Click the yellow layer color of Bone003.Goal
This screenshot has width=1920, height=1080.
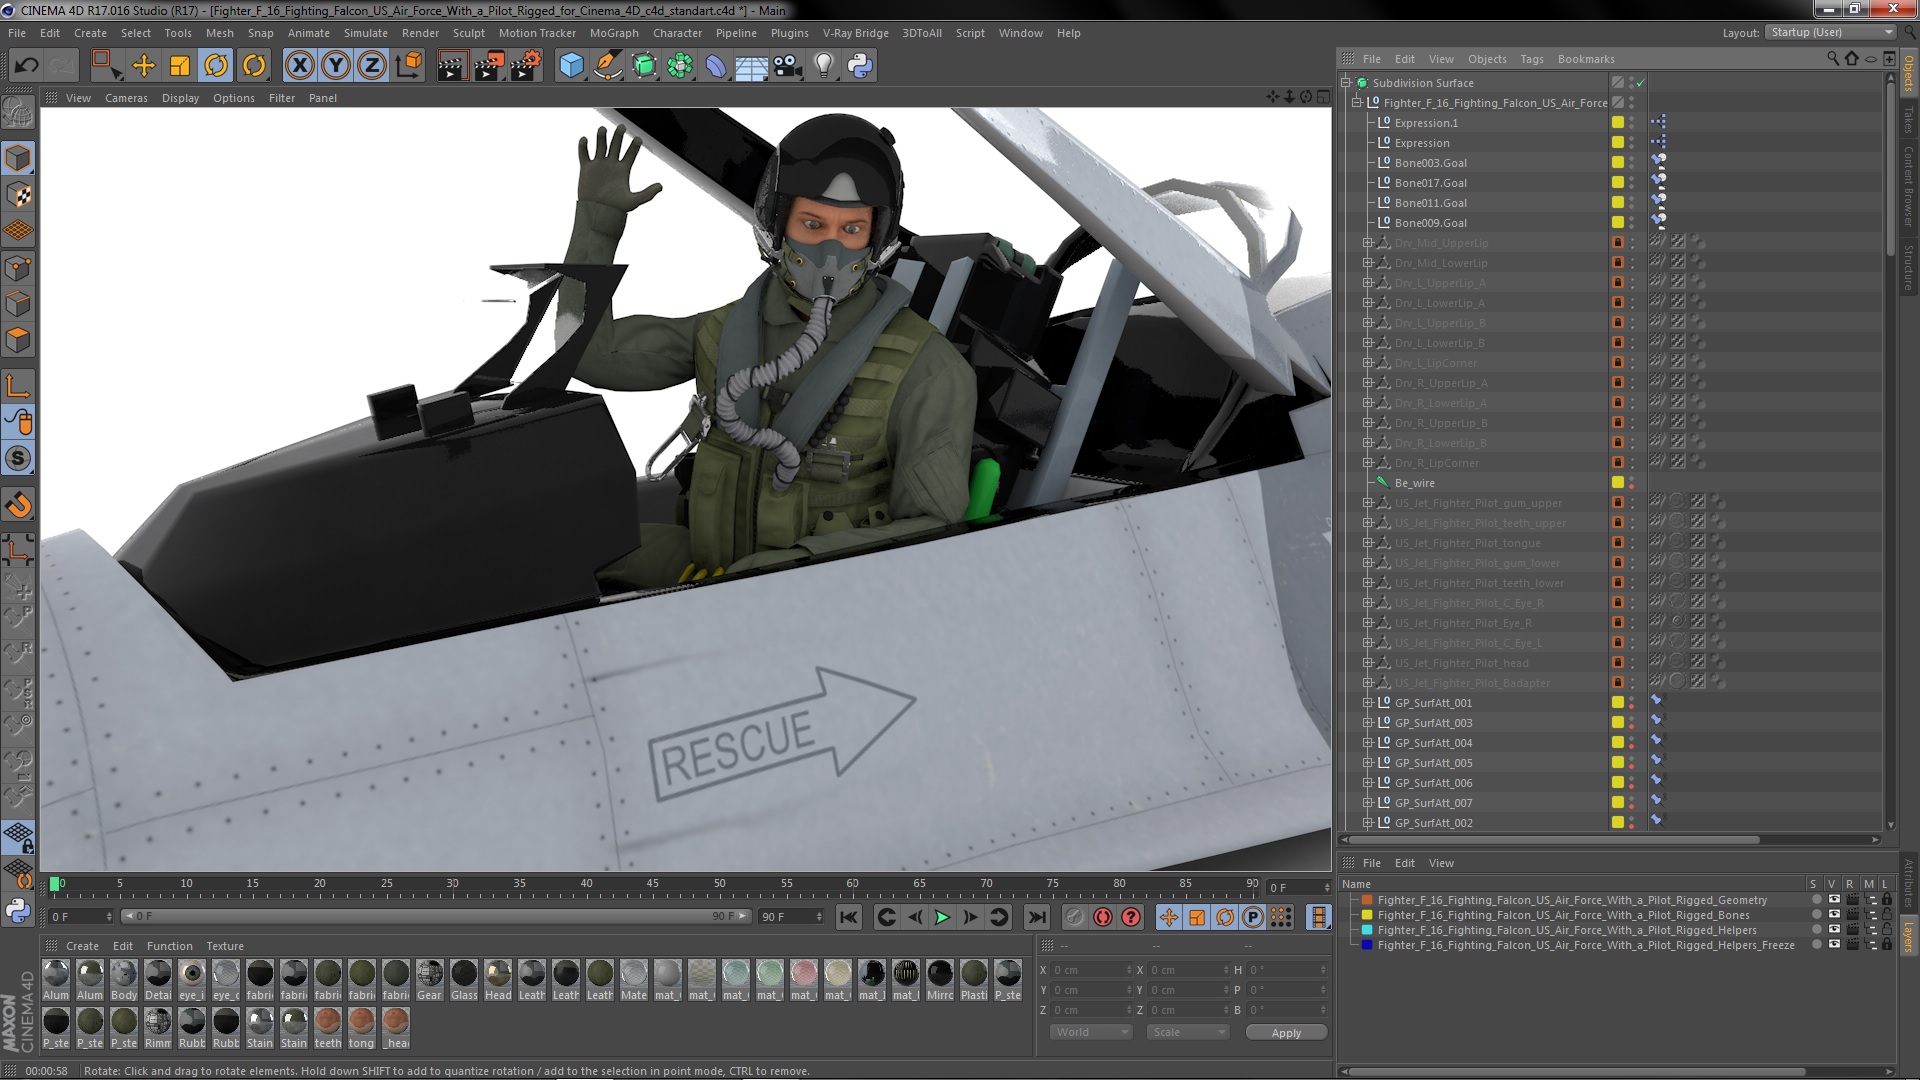click(x=1617, y=163)
